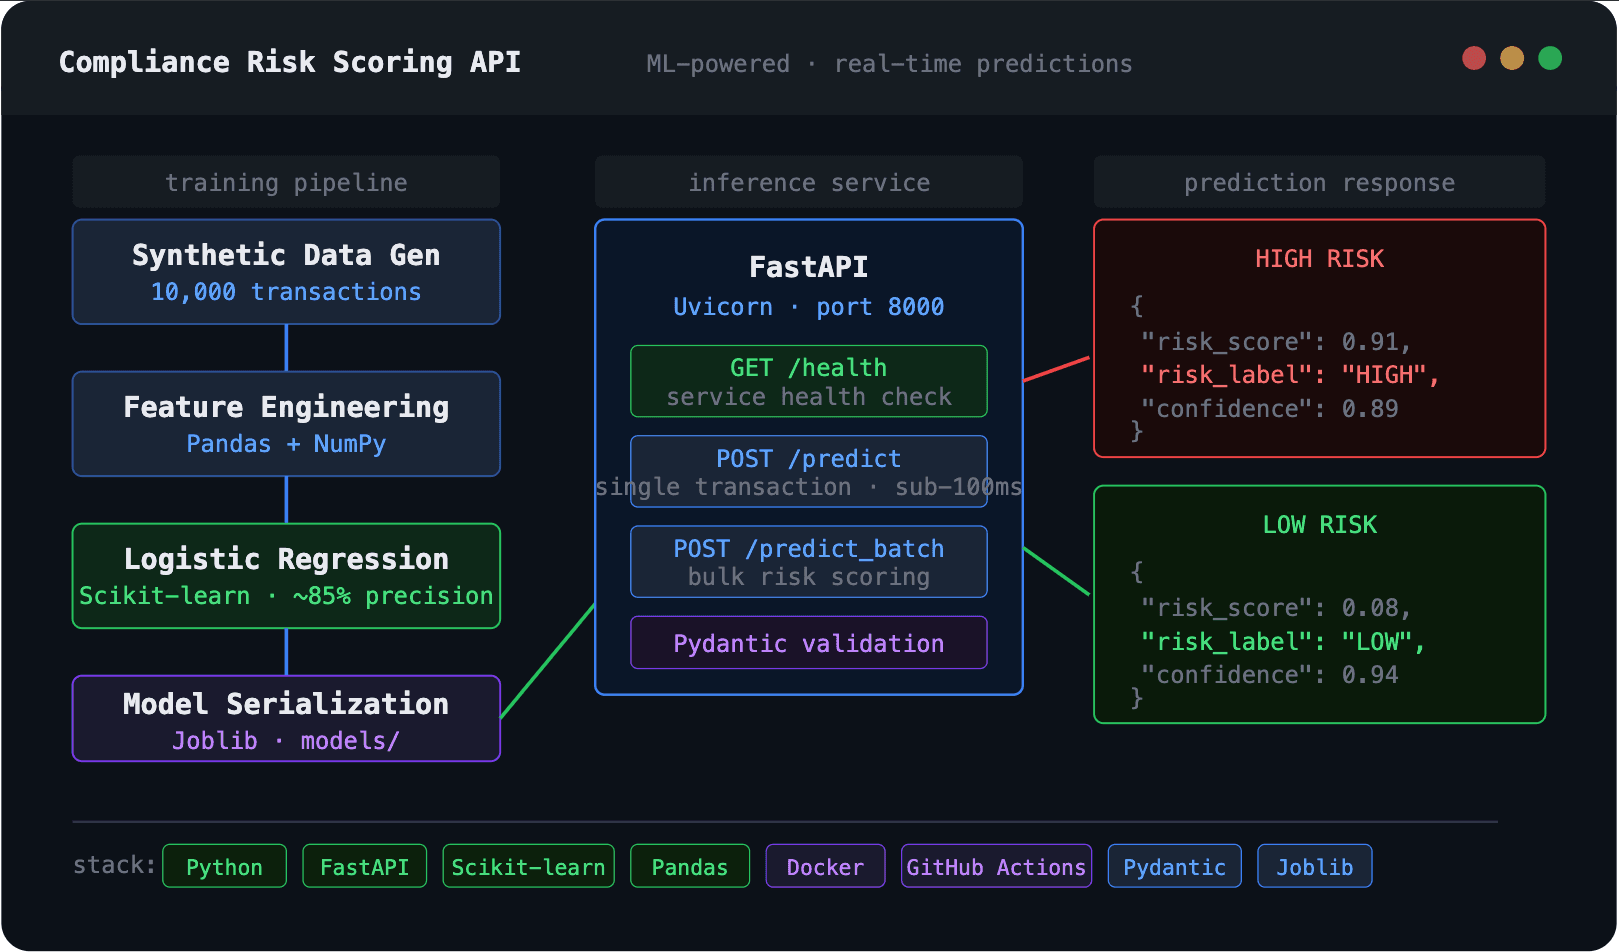Expand the prediction response section header
The height and width of the screenshot is (952, 1619).
coord(1319,182)
